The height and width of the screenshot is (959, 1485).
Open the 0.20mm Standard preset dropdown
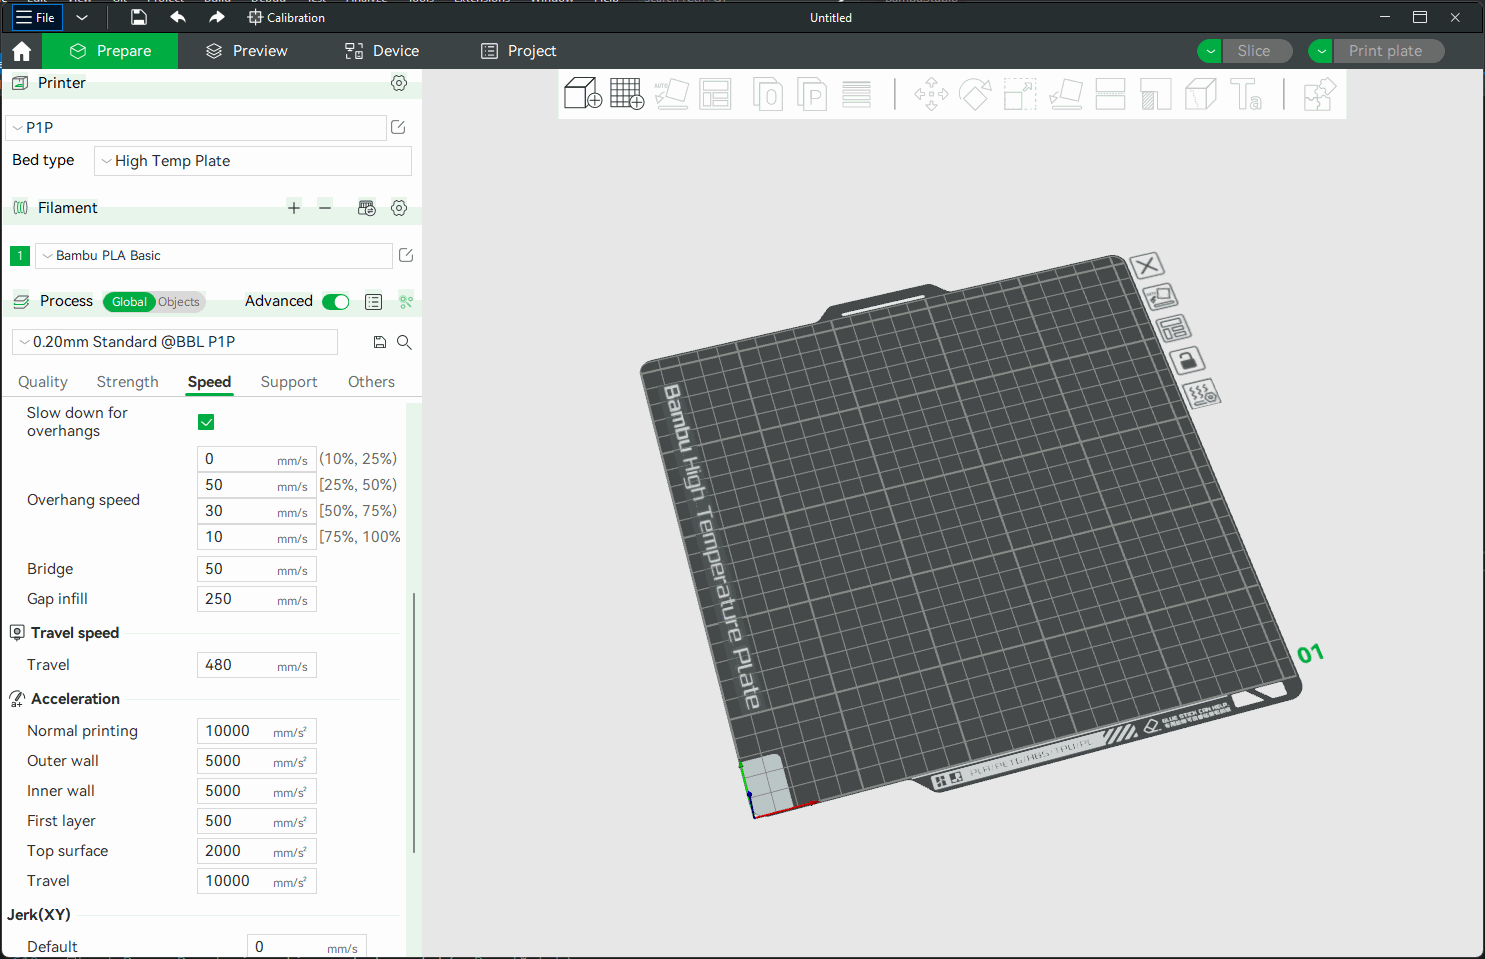click(175, 342)
